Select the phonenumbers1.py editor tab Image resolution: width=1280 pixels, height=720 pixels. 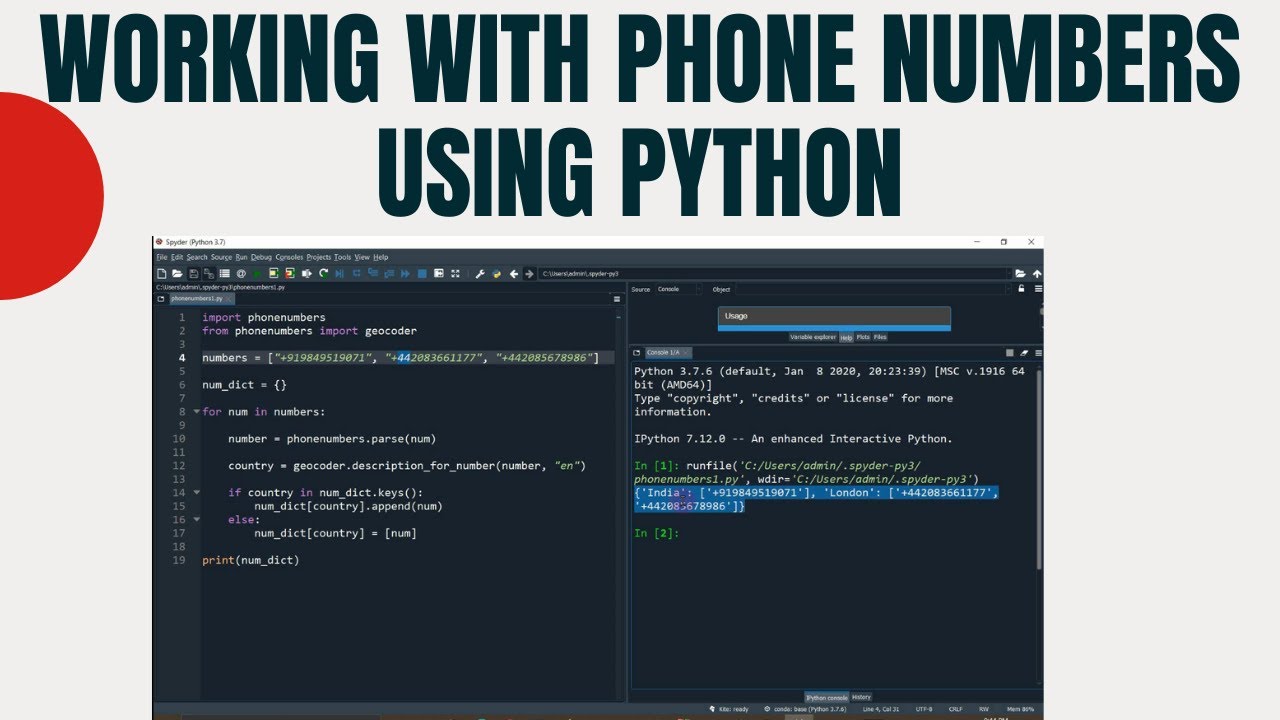(x=202, y=299)
